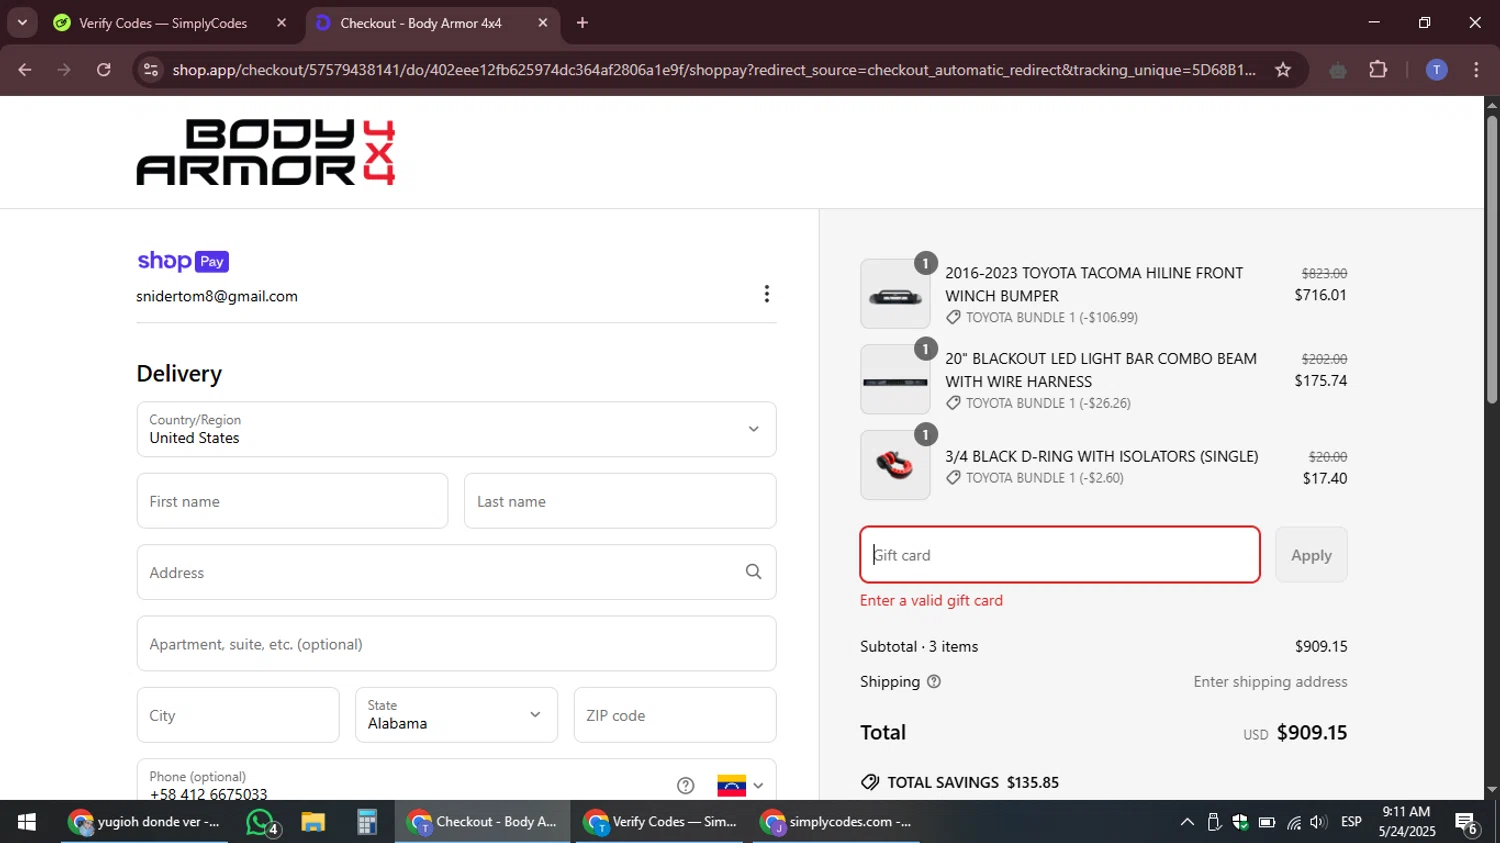The width and height of the screenshot is (1500, 843).
Task: Open WhatsApp from the taskbar
Action: pyautogui.click(x=263, y=822)
